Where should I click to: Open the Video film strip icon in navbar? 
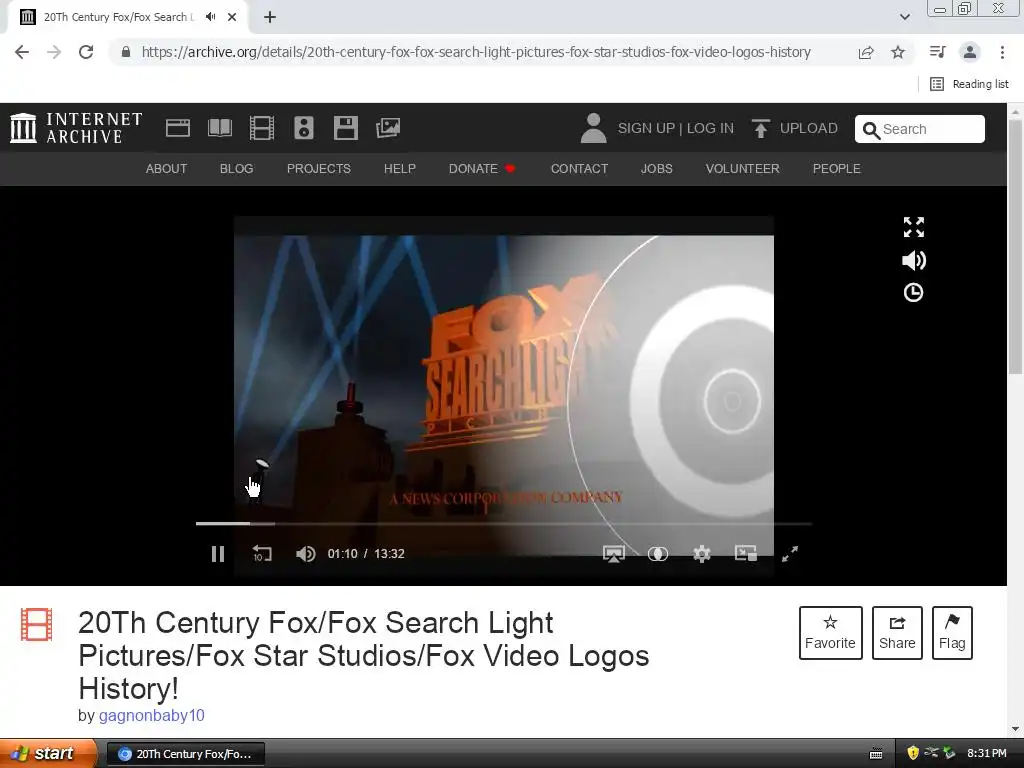click(262, 128)
